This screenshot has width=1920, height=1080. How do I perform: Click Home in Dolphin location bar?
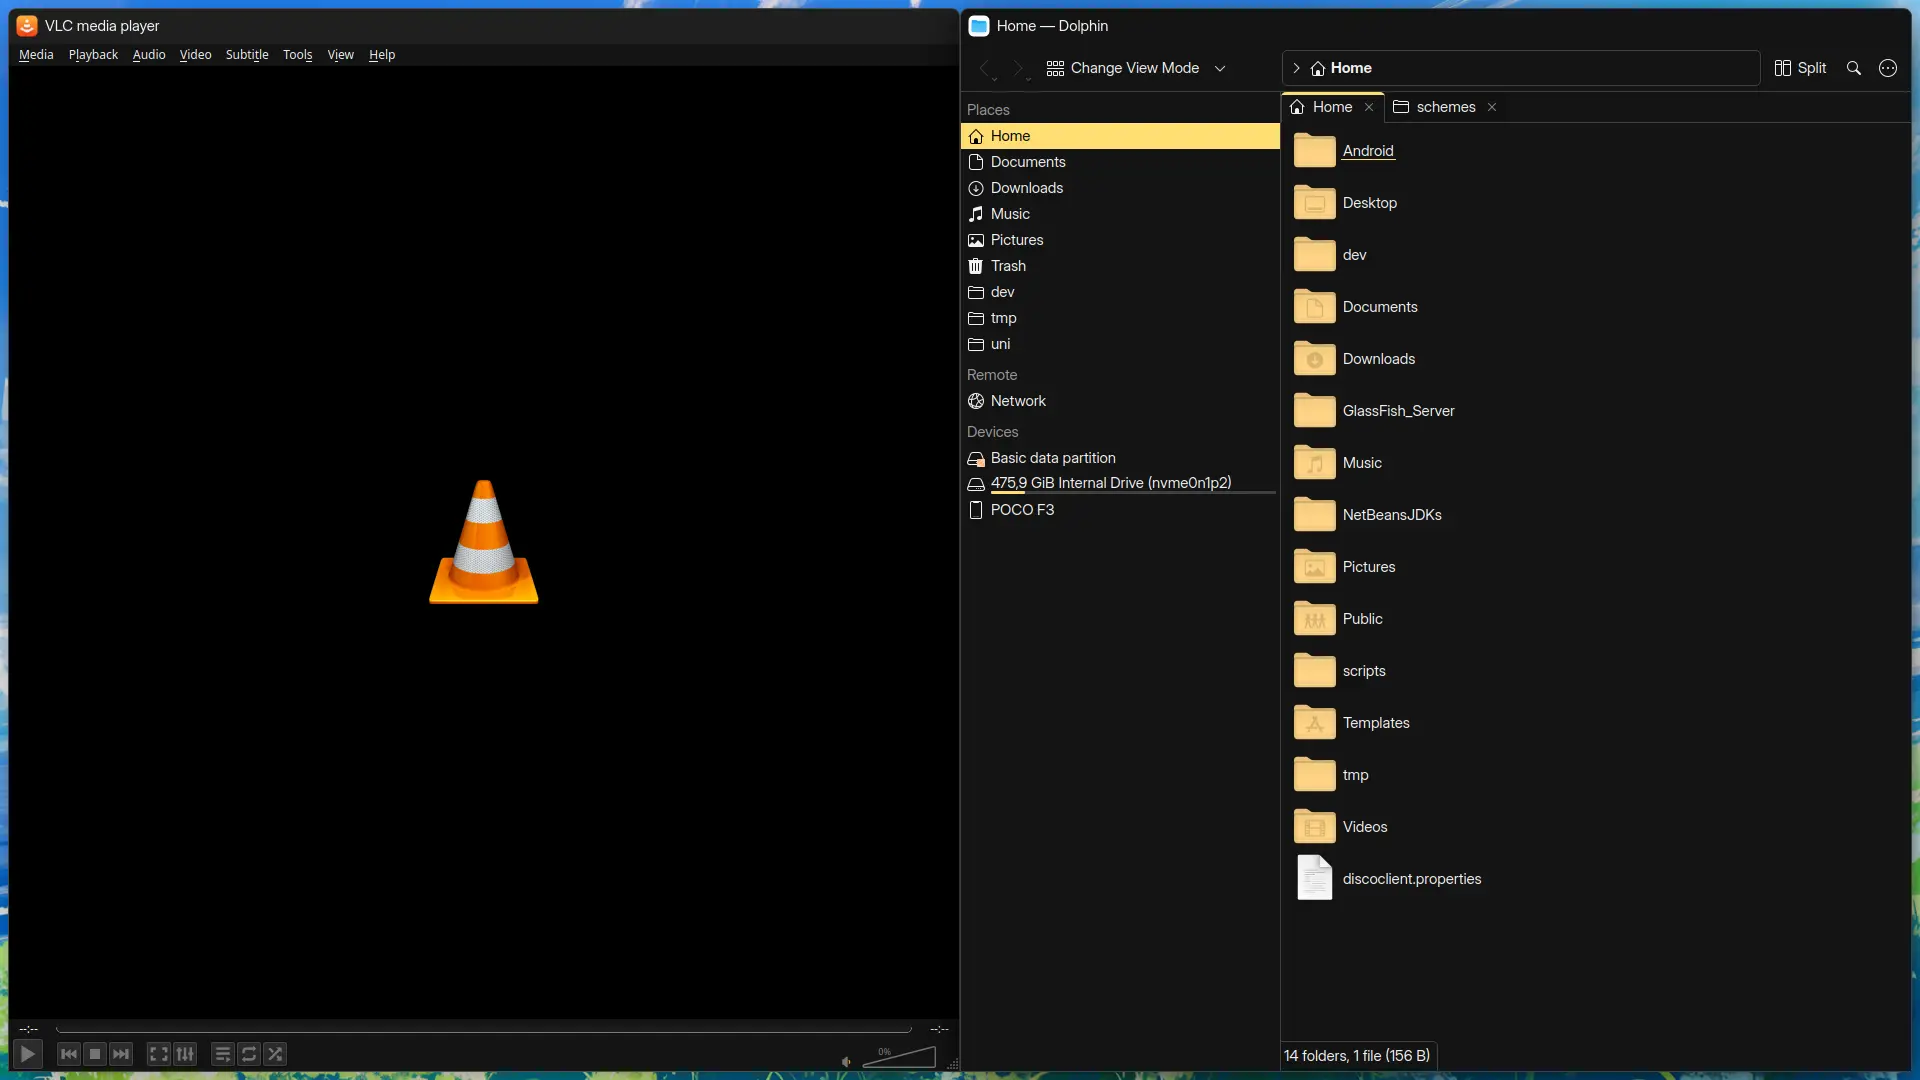(x=1341, y=68)
